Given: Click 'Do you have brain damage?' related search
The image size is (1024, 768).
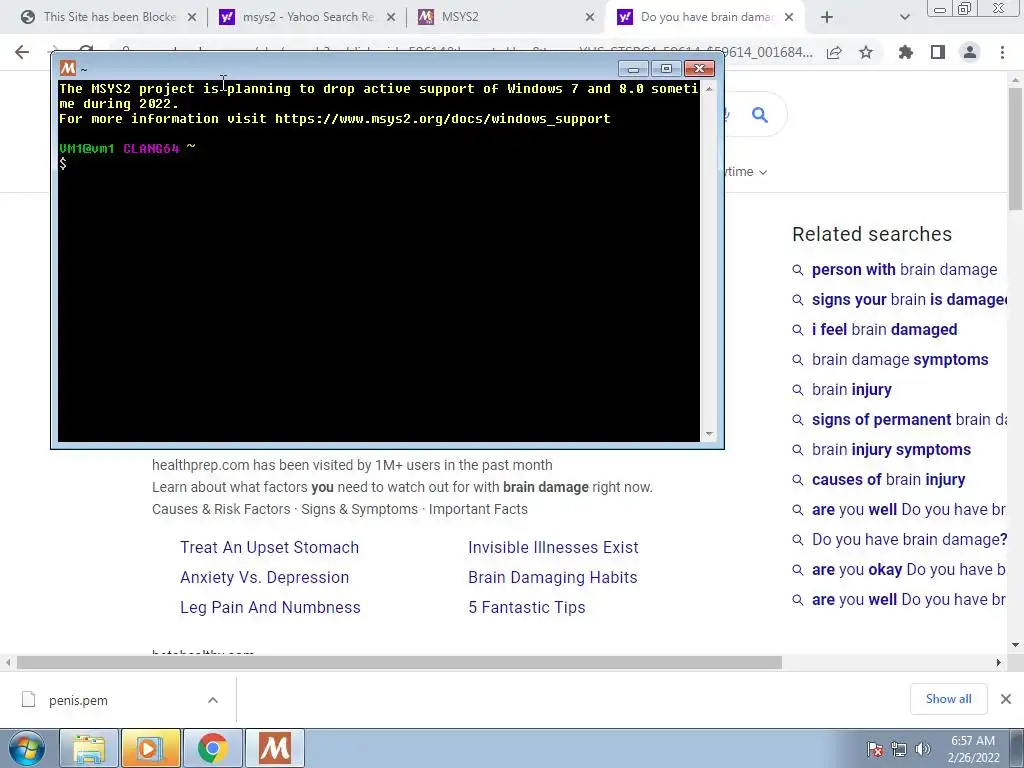Looking at the screenshot, I should point(910,540).
